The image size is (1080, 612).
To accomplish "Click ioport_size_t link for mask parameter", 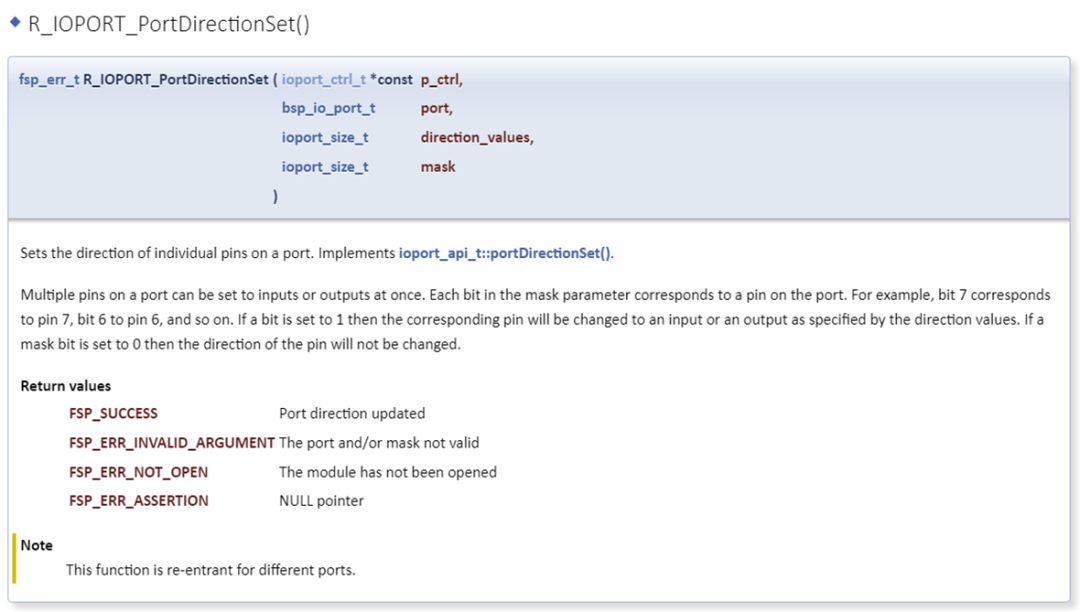I will (325, 167).
